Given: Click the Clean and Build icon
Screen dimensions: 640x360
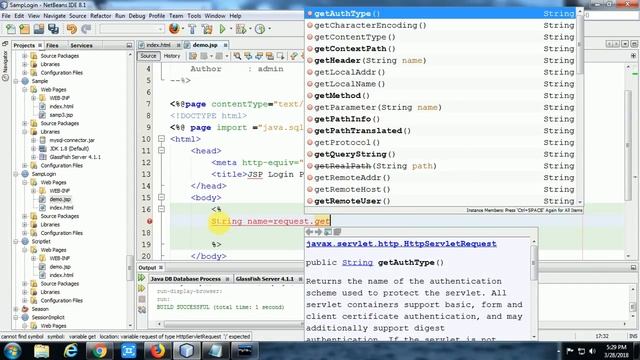Looking at the screenshot, I should coord(207,29).
